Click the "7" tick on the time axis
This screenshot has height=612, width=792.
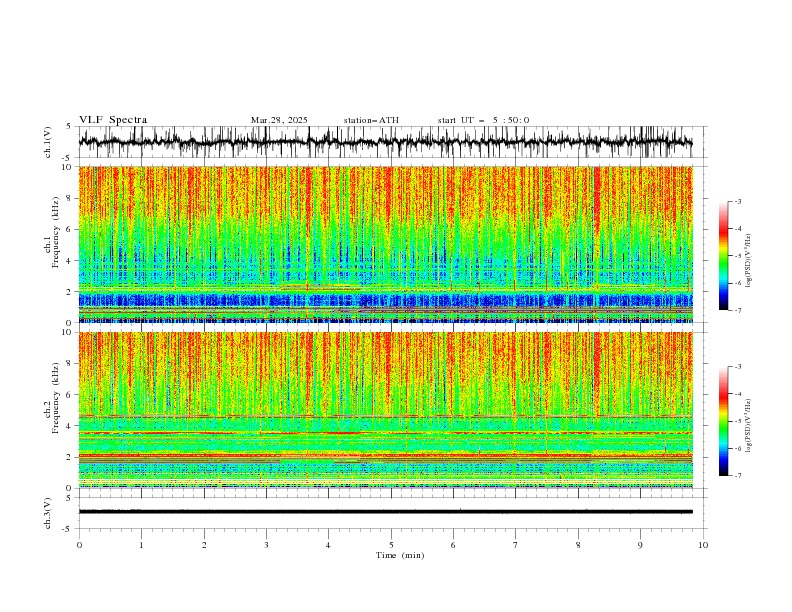[516, 545]
